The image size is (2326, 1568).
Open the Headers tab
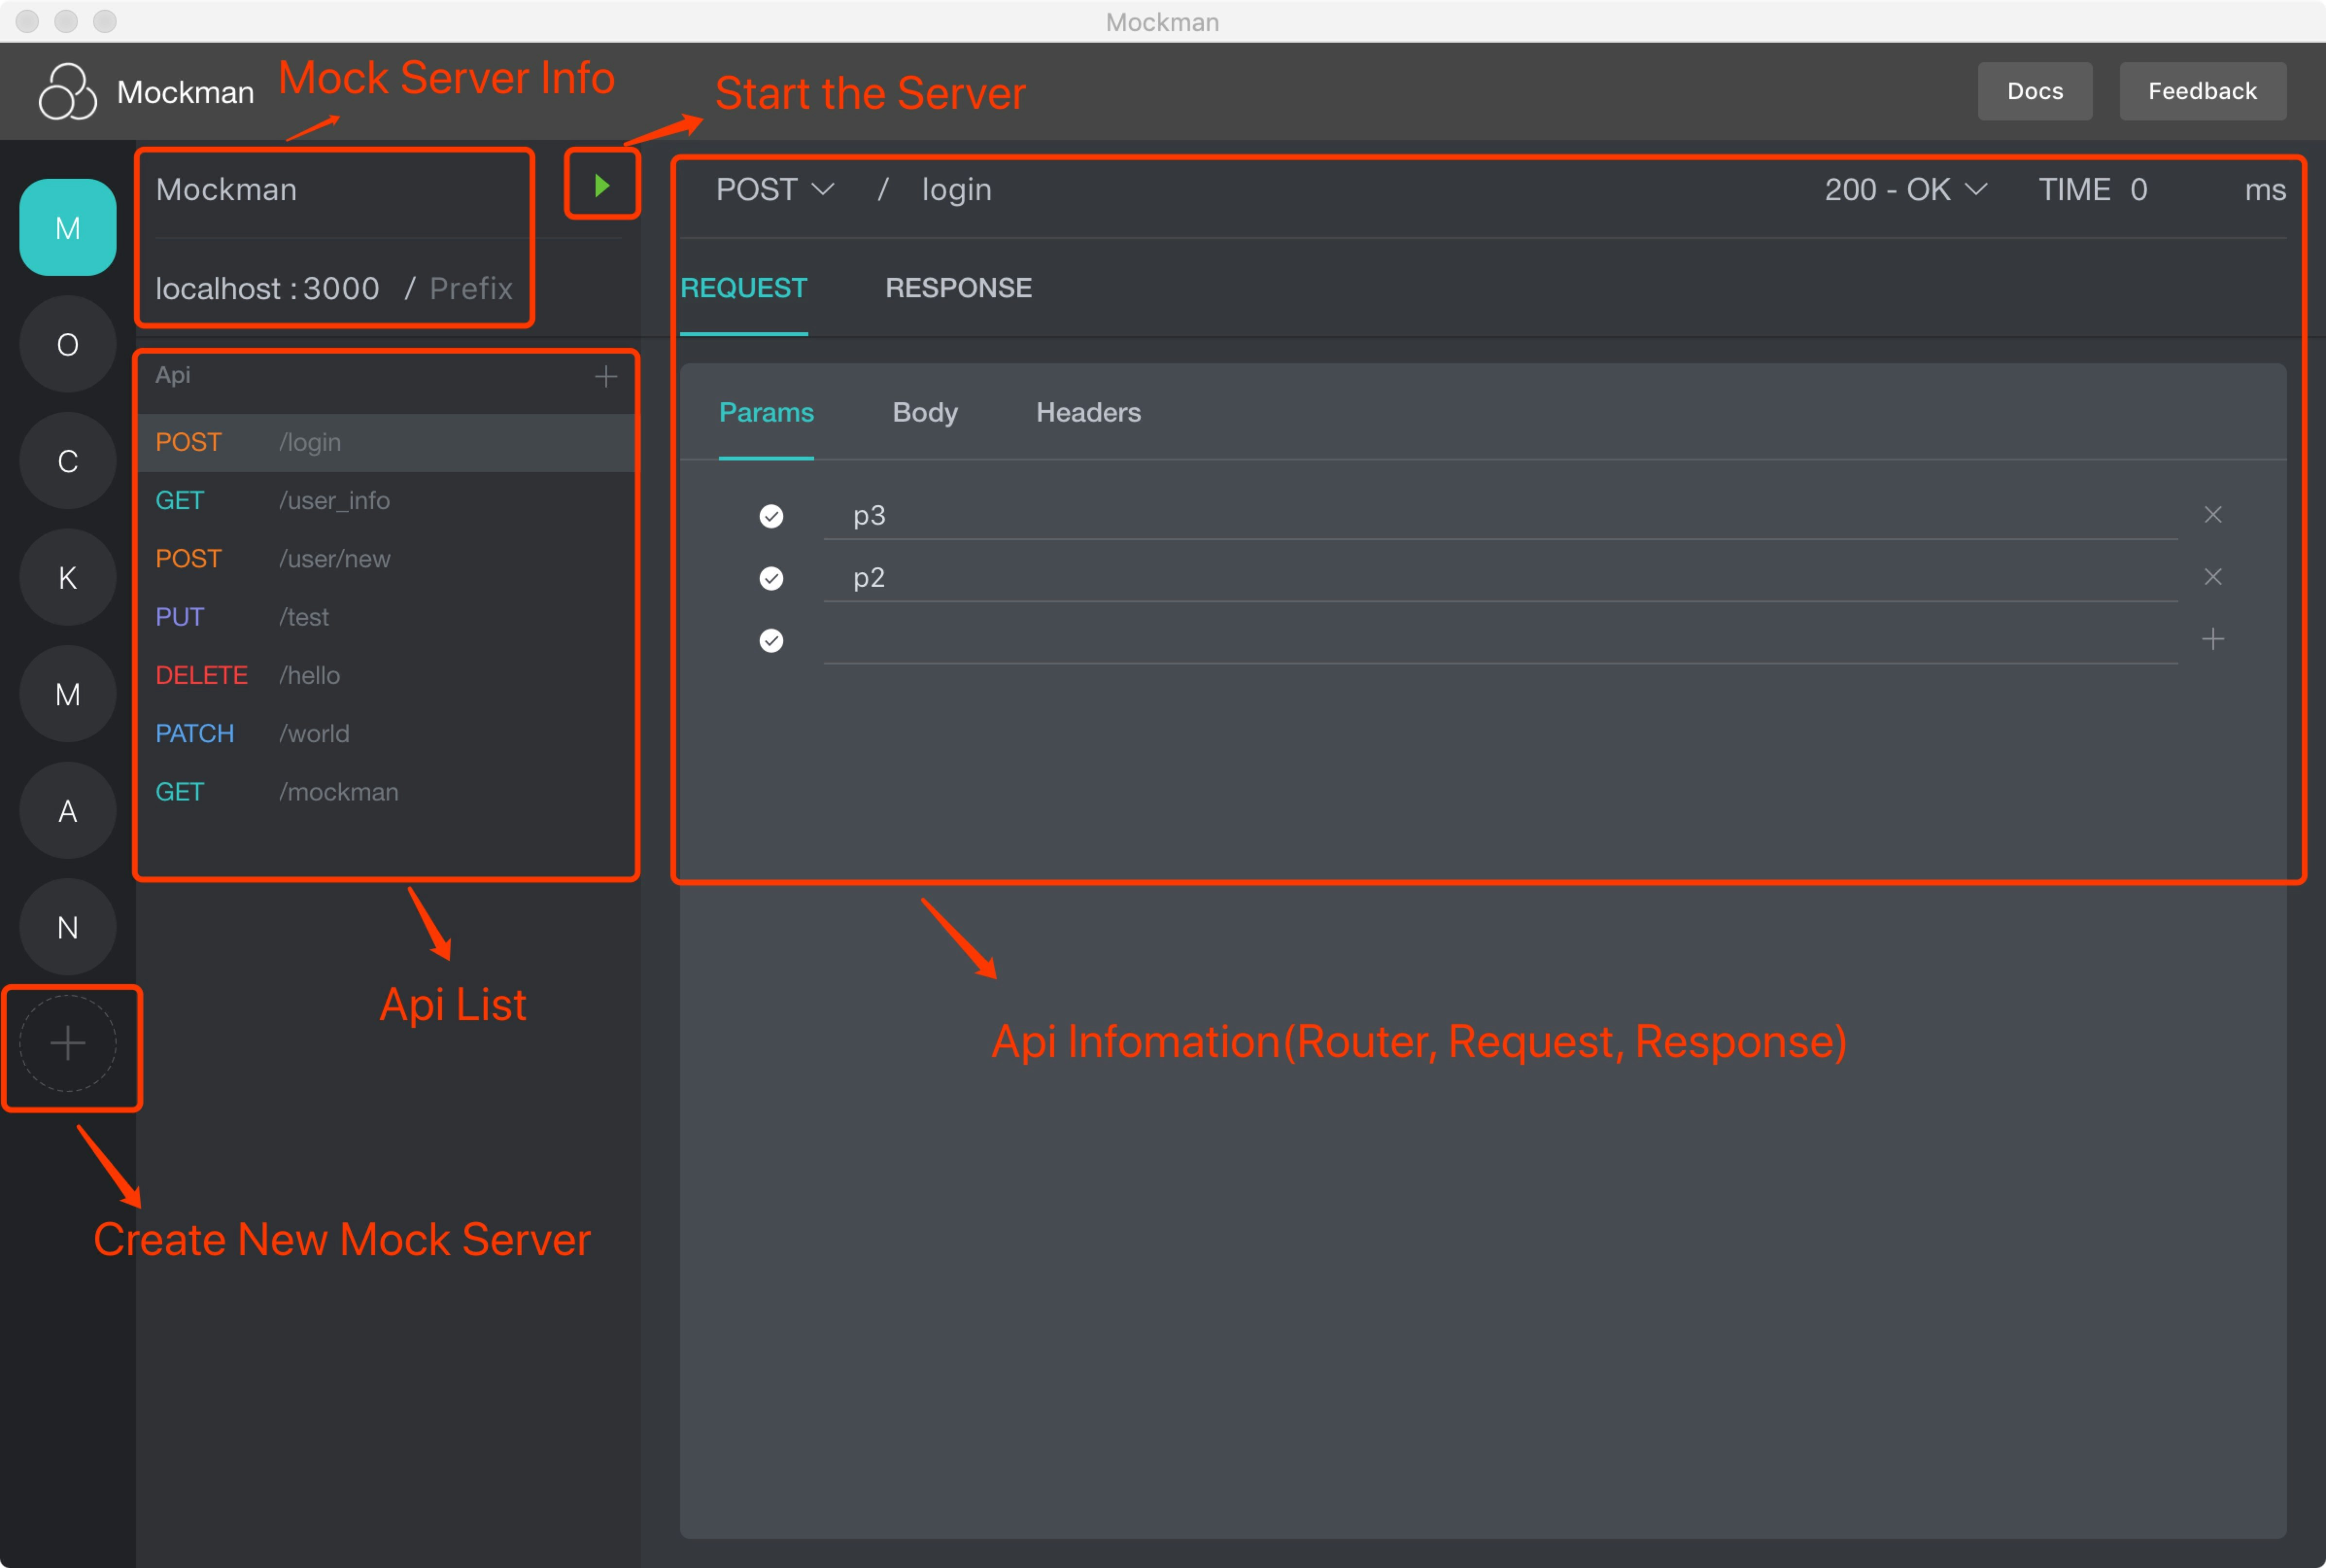tap(1087, 412)
